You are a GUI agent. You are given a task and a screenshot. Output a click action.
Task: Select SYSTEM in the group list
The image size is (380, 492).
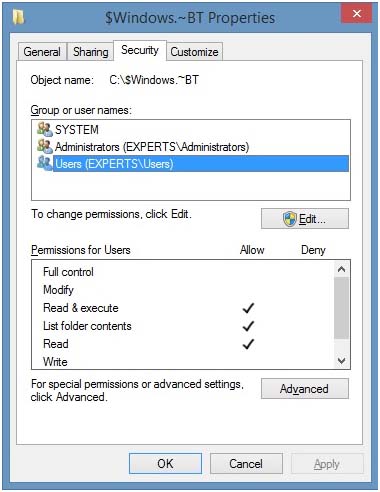coord(77,129)
